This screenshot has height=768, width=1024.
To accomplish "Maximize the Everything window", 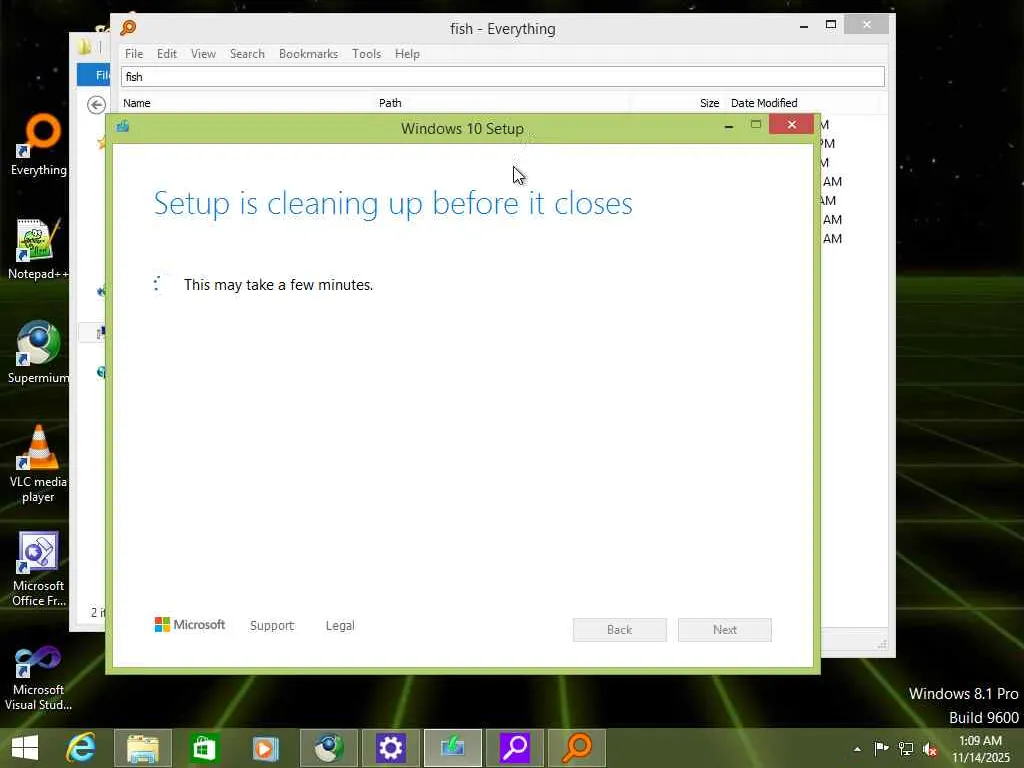I will pos(831,25).
